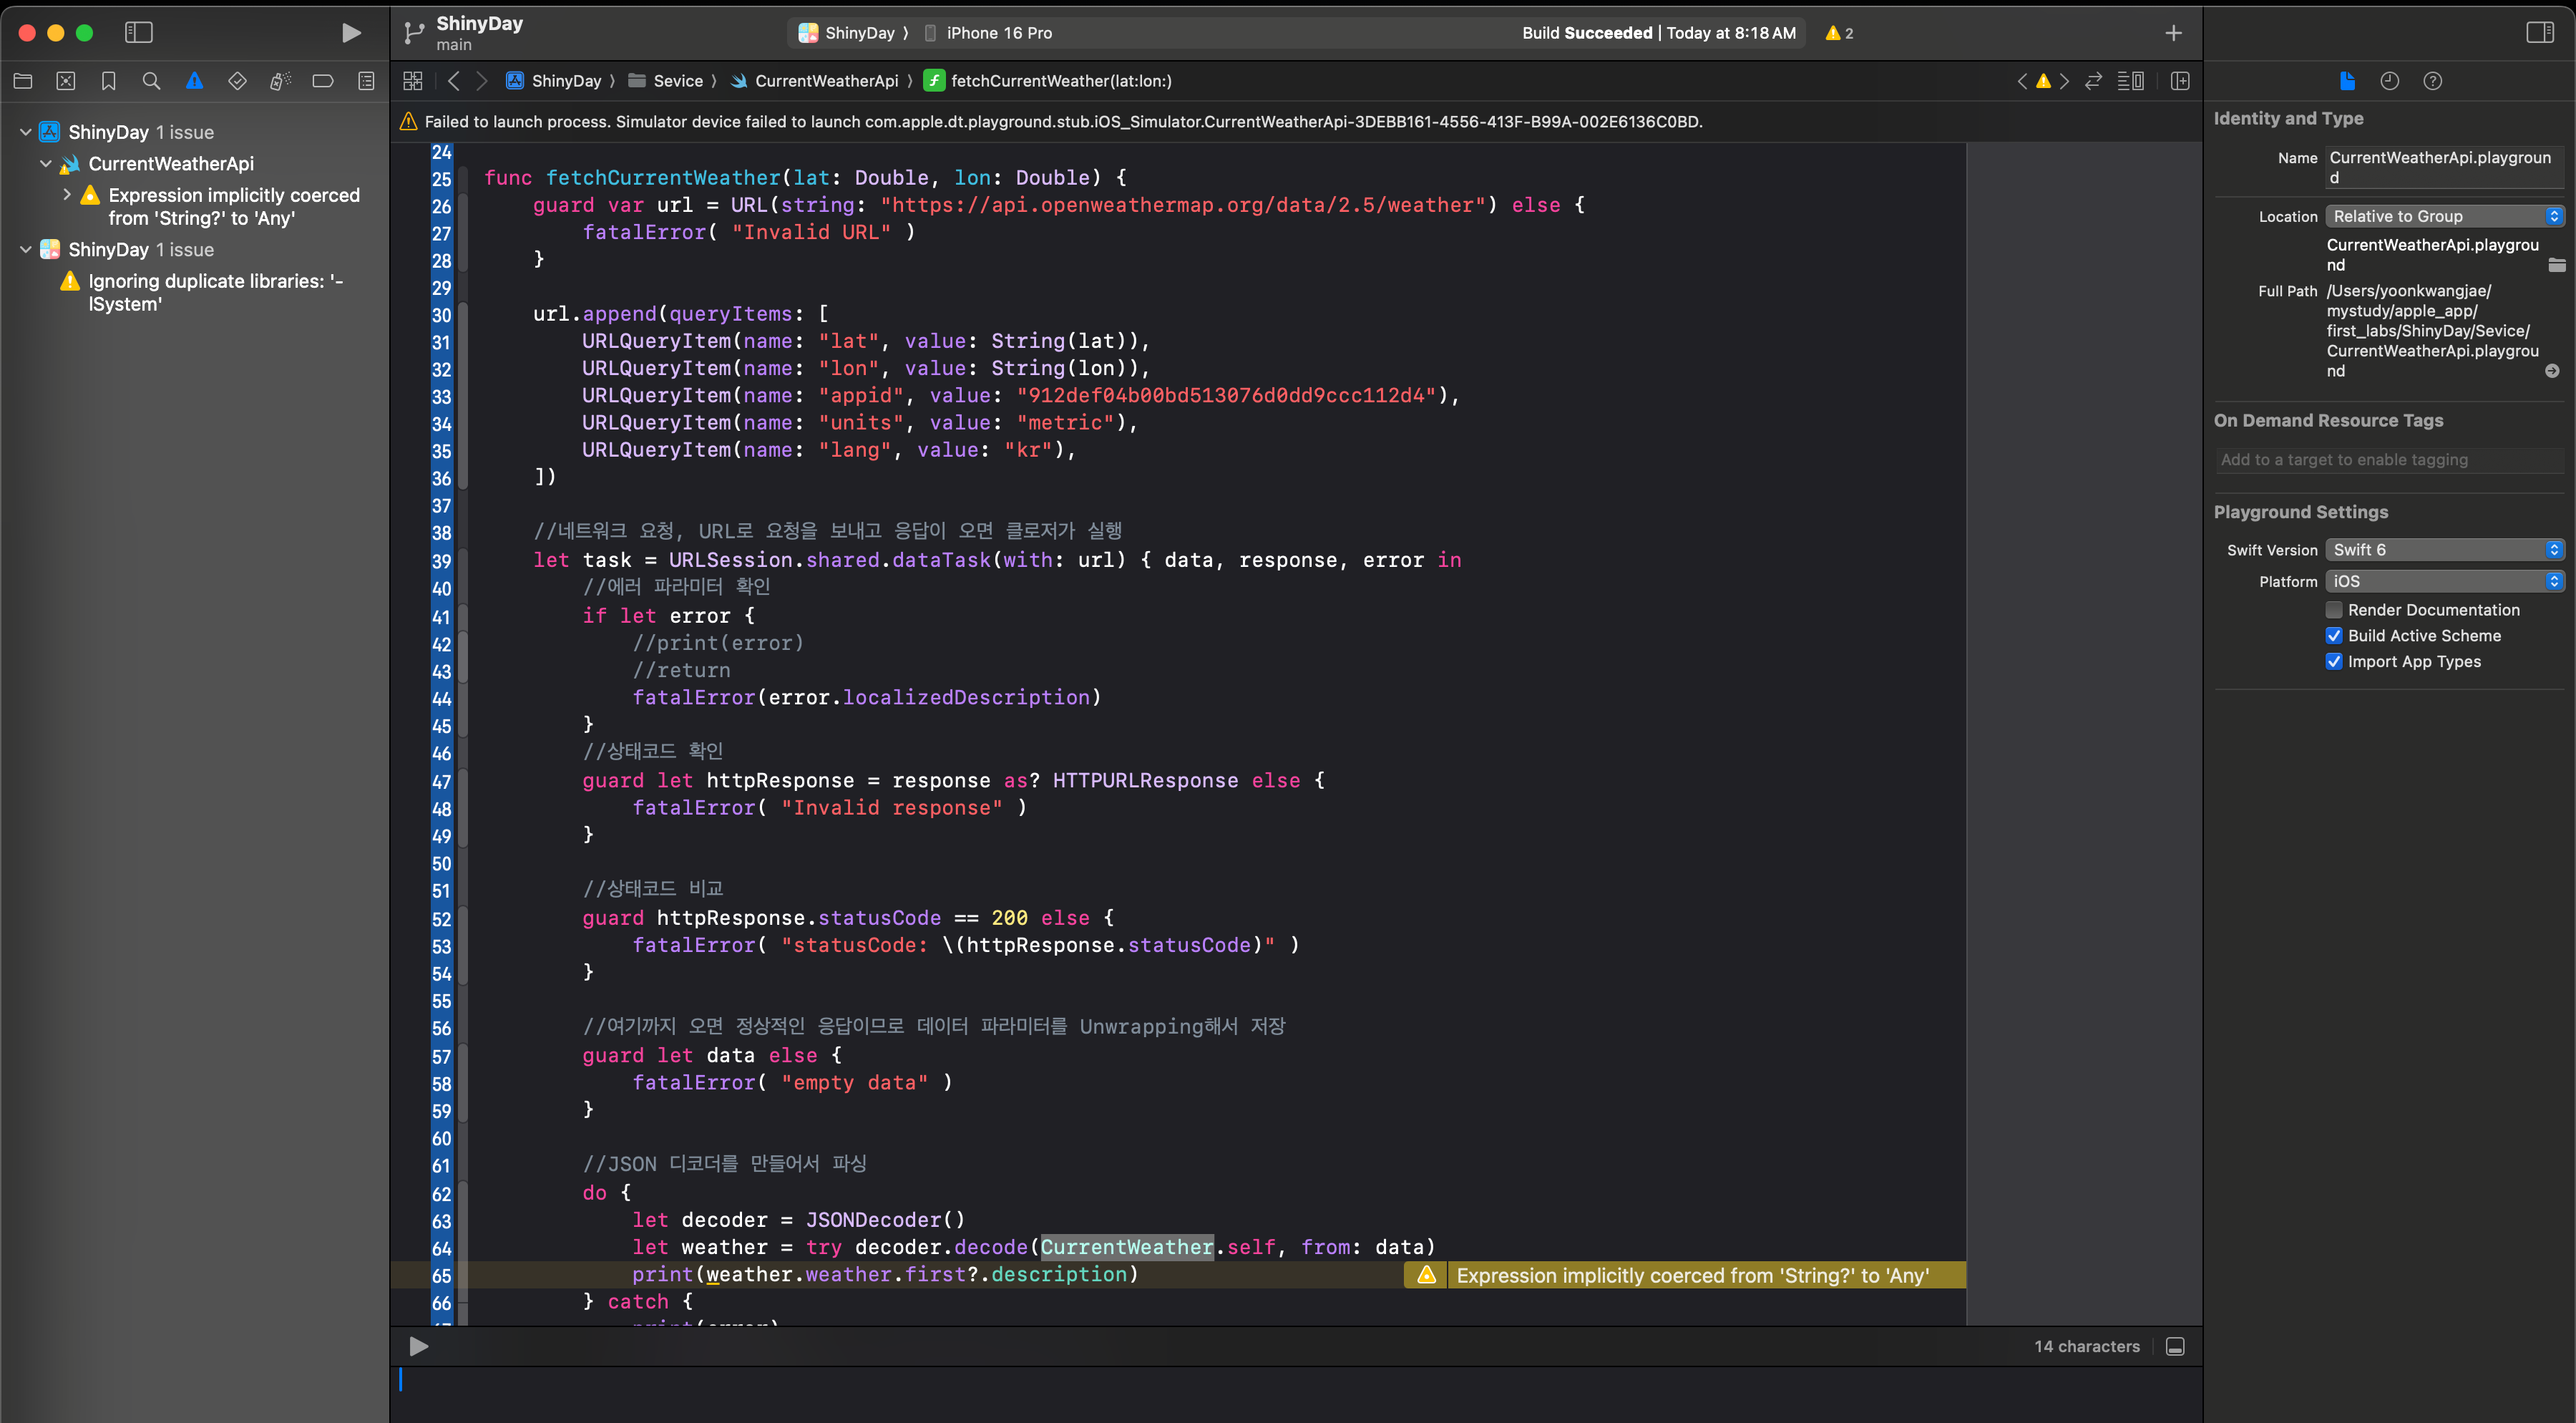Viewport: 2576px width, 1423px height.
Task: Enable Render Documentation checkbox
Action: (x=2334, y=610)
